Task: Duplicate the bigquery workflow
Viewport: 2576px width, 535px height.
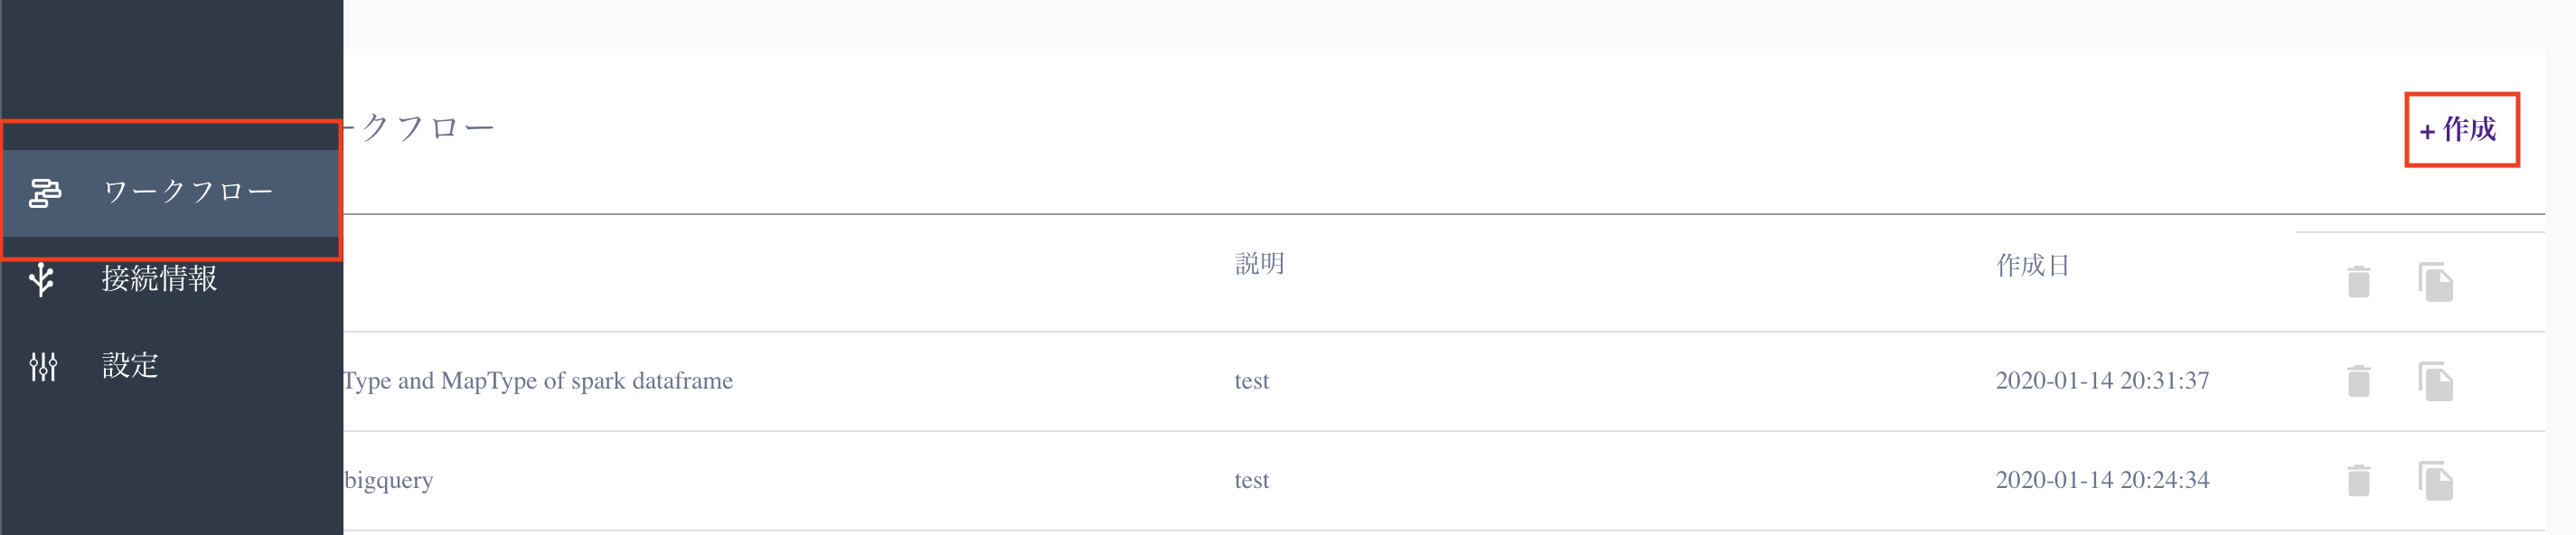Action: tap(2435, 480)
